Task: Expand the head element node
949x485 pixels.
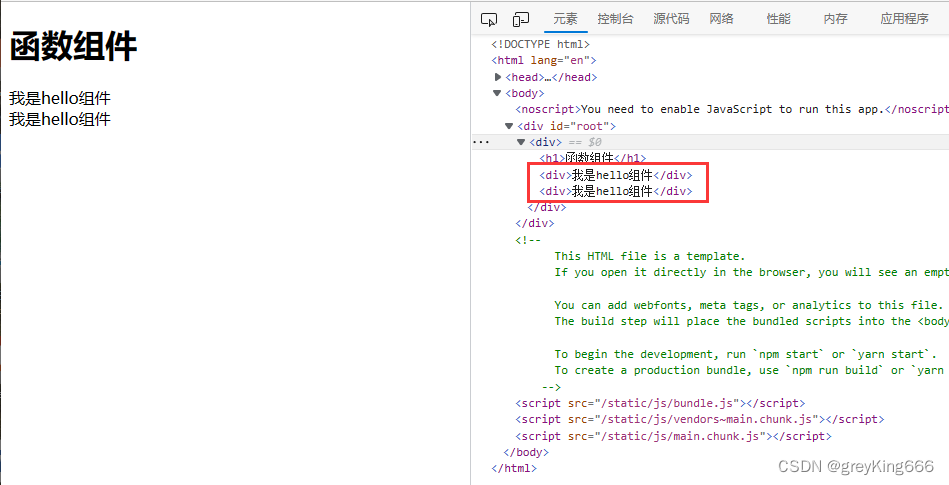Action: [x=498, y=77]
